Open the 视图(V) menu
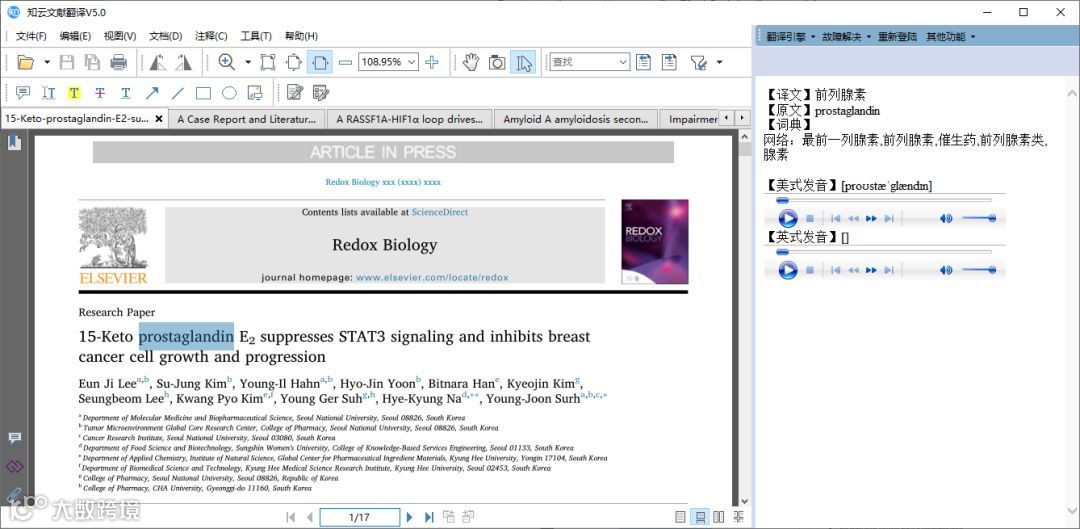Image resolution: width=1080 pixels, height=529 pixels. point(120,37)
